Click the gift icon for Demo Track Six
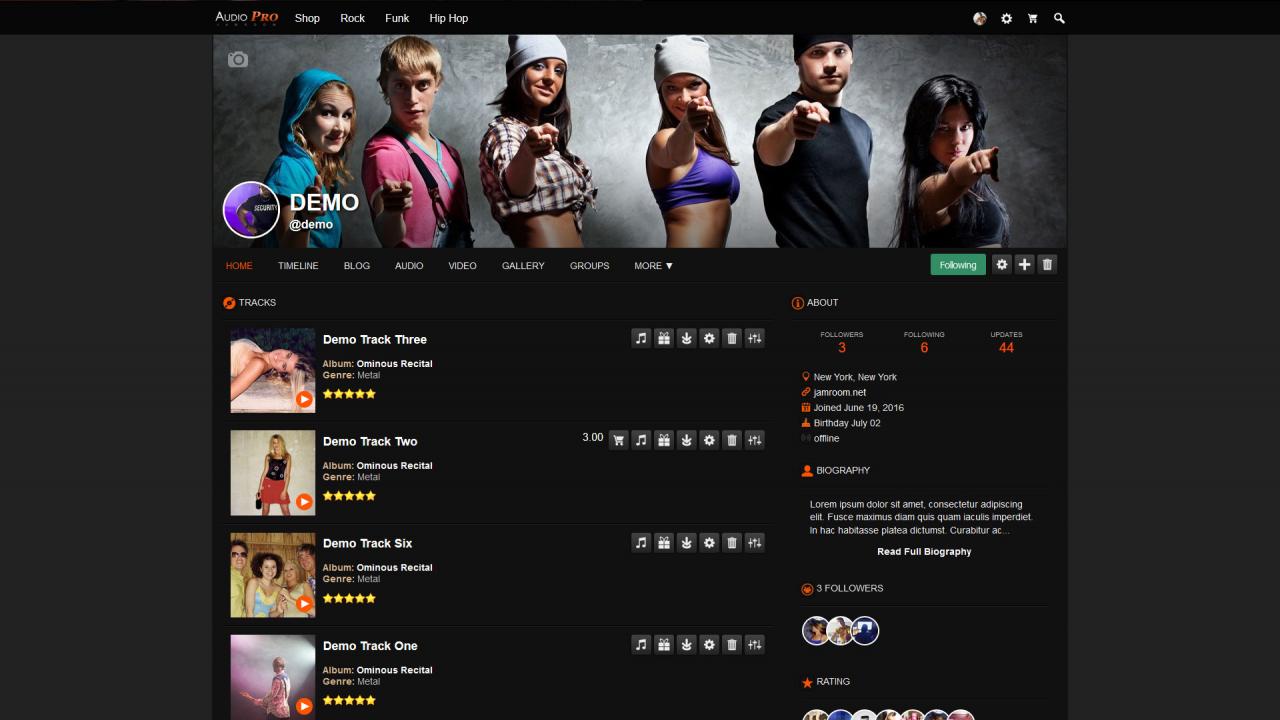 [664, 542]
